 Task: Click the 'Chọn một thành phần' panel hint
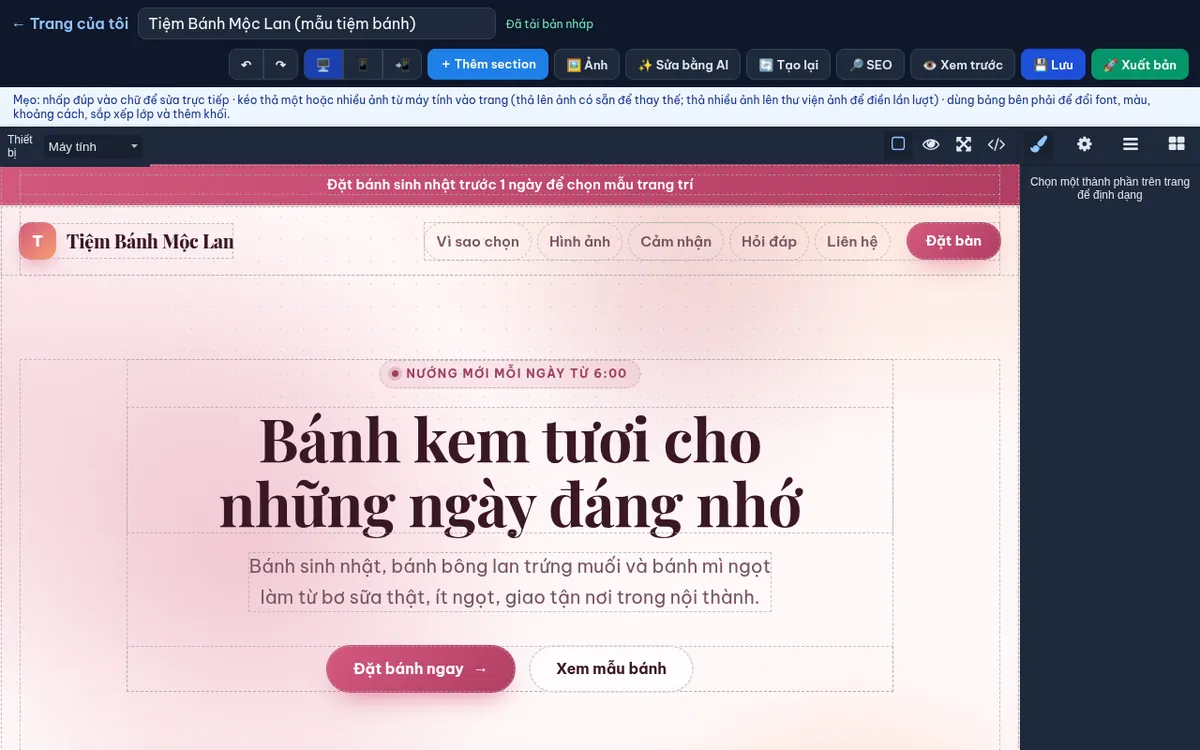coord(1110,188)
